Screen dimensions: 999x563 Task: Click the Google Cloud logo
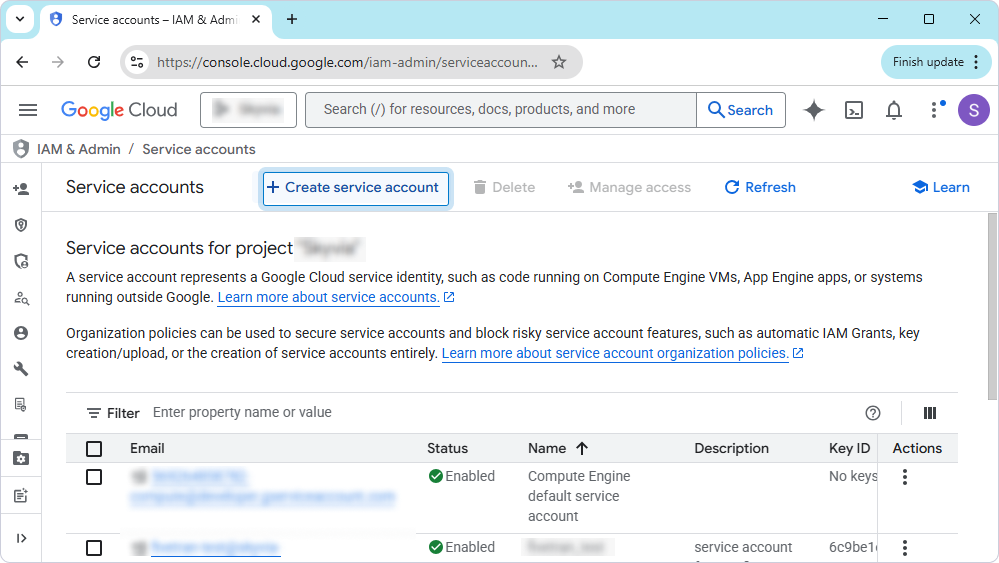click(119, 110)
